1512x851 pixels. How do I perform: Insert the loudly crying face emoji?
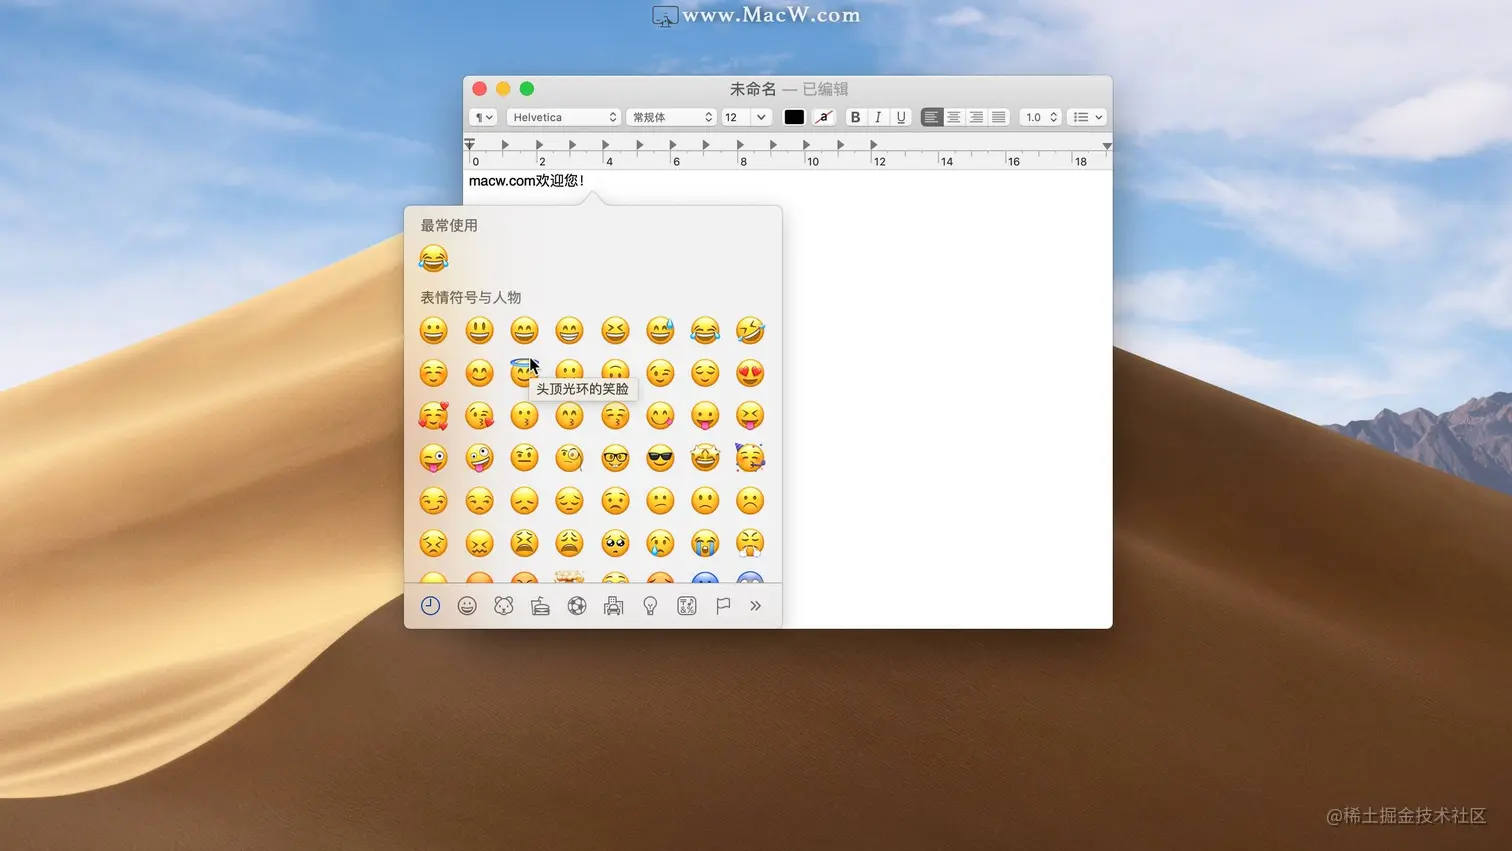705,543
